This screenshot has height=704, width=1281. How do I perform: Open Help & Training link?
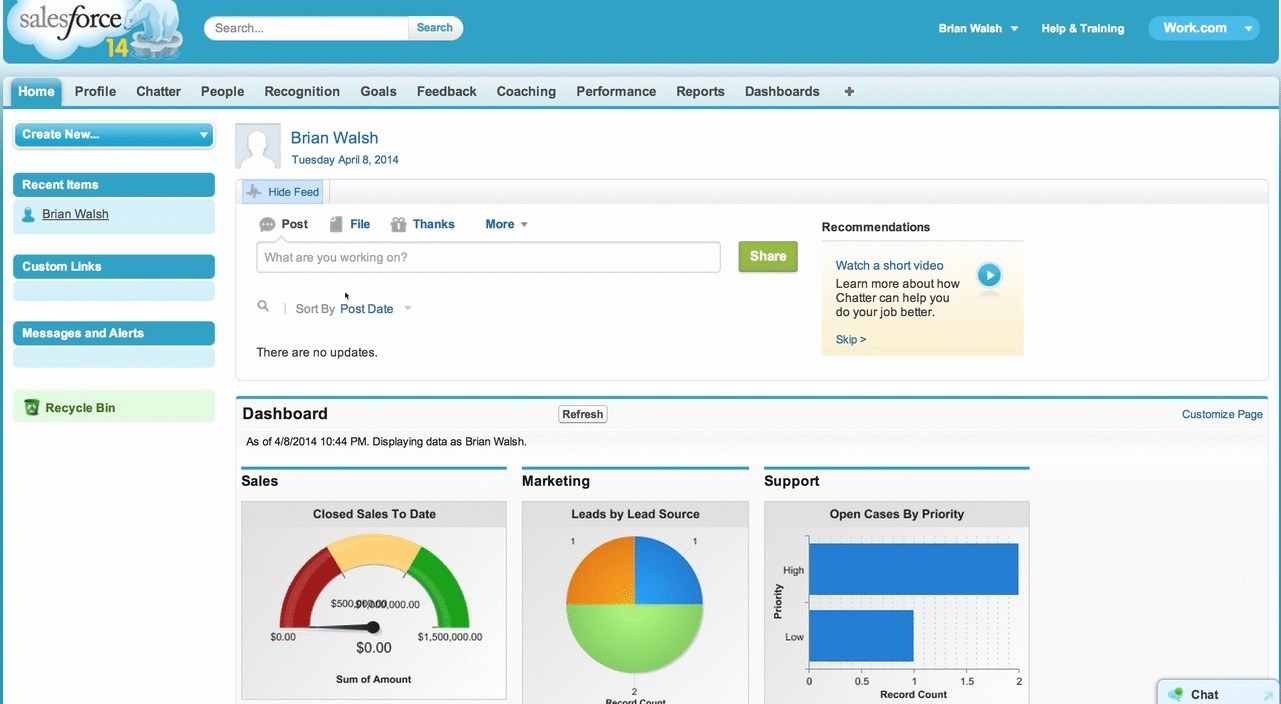(x=1082, y=28)
